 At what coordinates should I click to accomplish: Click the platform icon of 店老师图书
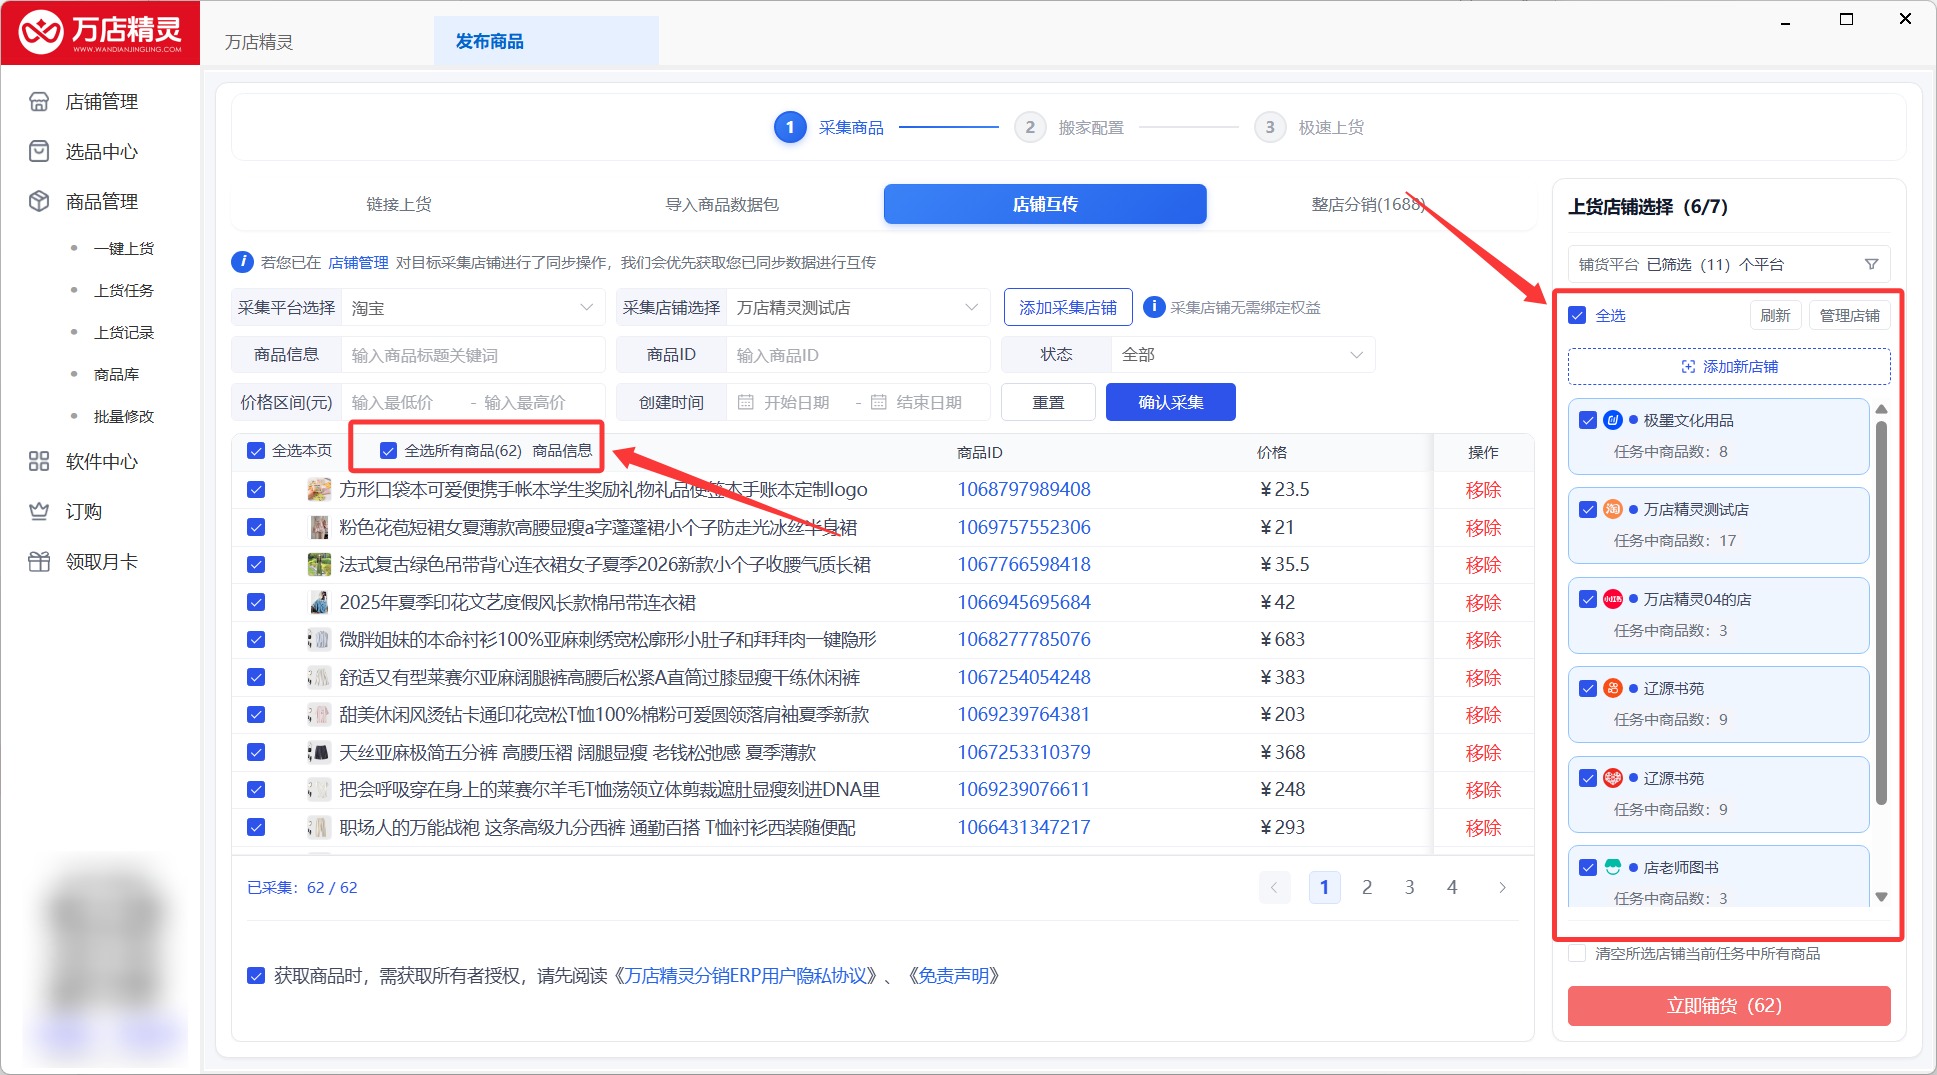tap(1613, 867)
